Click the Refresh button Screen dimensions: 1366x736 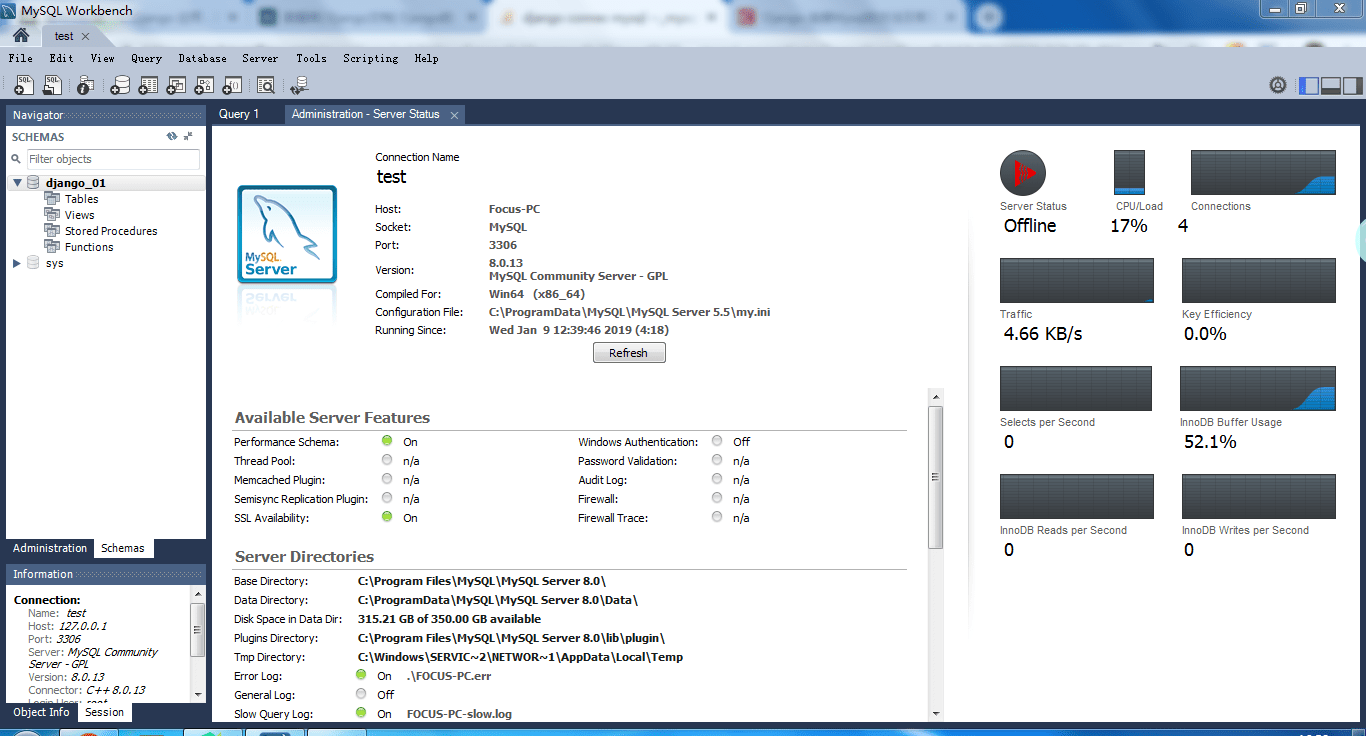[x=629, y=353]
